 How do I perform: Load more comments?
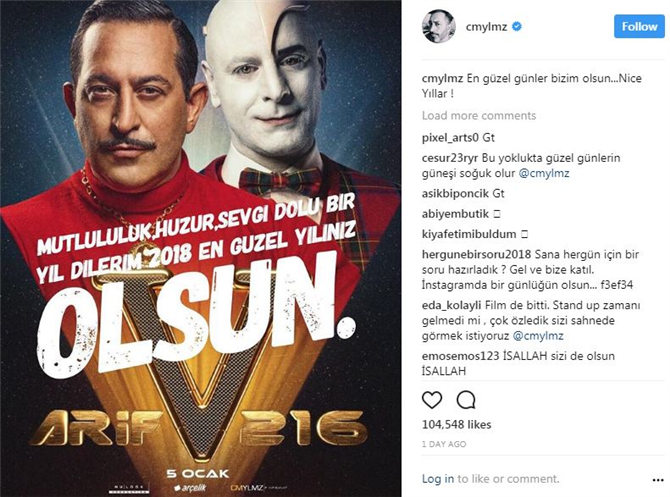(479, 116)
